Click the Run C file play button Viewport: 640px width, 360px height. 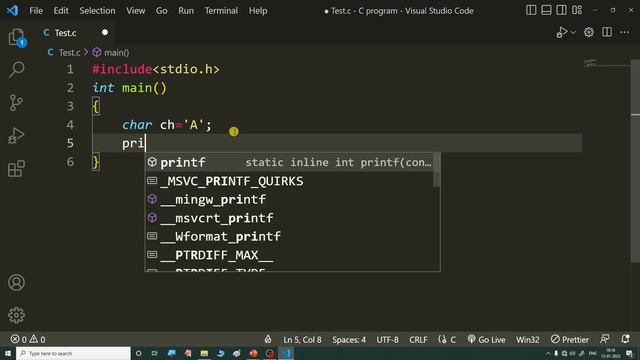coord(562,33)
